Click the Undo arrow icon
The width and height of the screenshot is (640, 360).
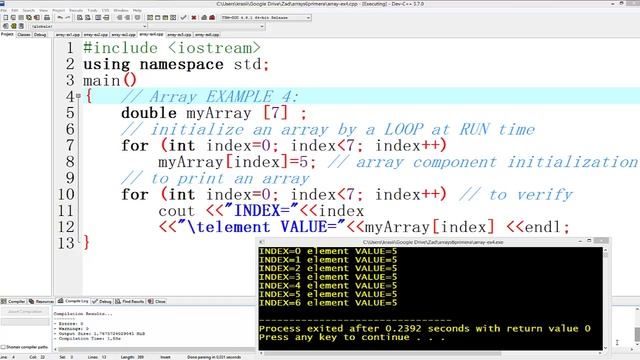(60, 18)
